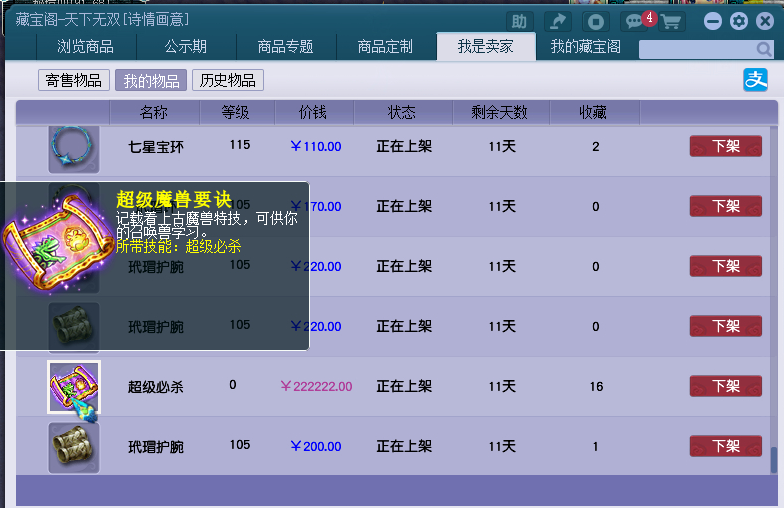Viewport: 784px width, 508px height.
Task: Click the stop square icon in title bar
Action: (596, 21)
